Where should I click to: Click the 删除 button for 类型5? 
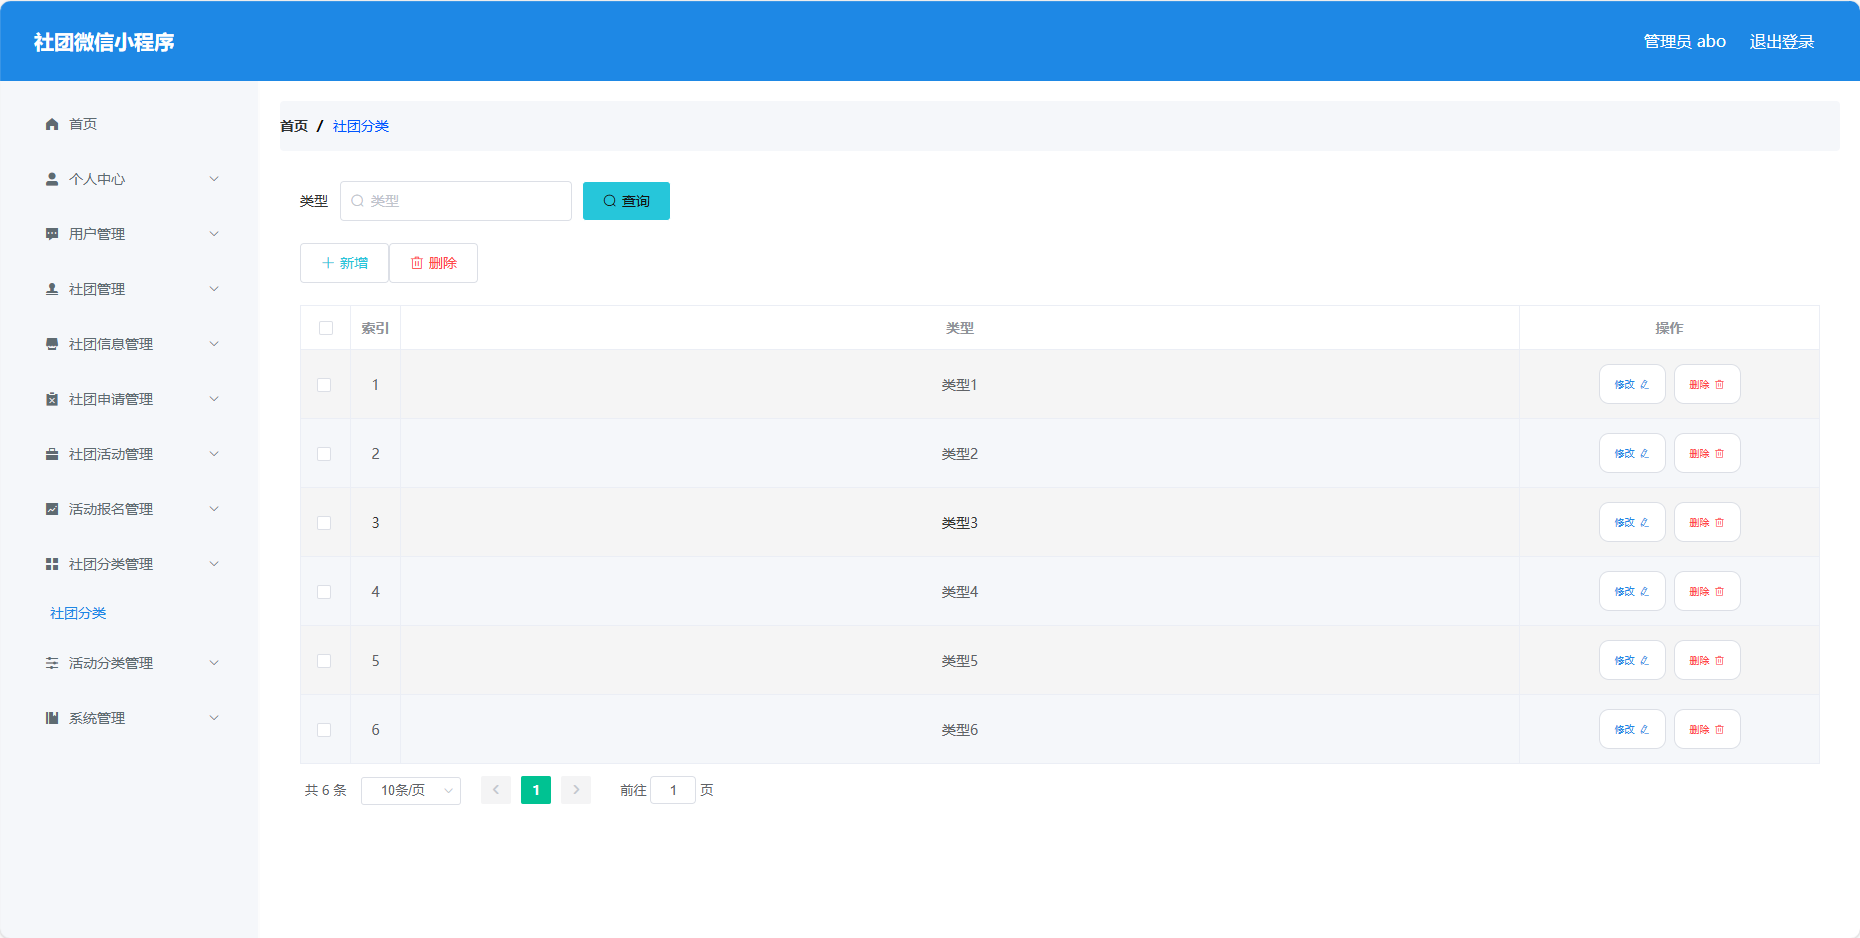tap(1707, 661)
